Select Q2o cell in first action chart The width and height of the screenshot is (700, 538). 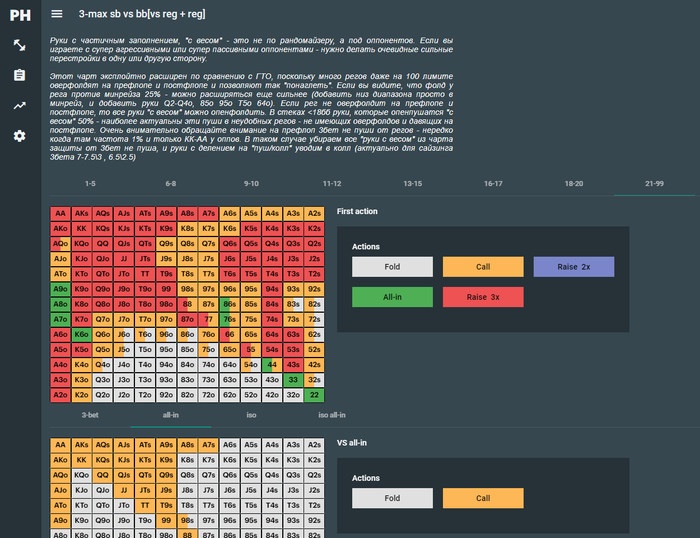click(x=103, y=395)
